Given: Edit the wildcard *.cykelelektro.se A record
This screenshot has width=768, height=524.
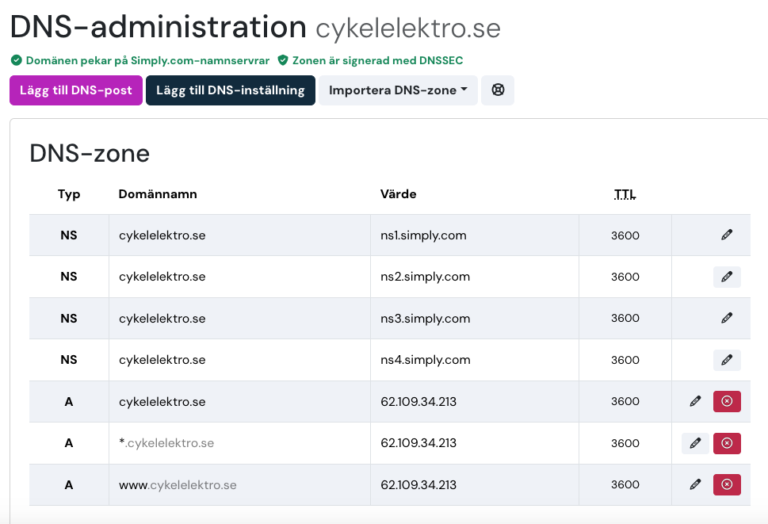Looking at the screenshot, I should [695, 443].
